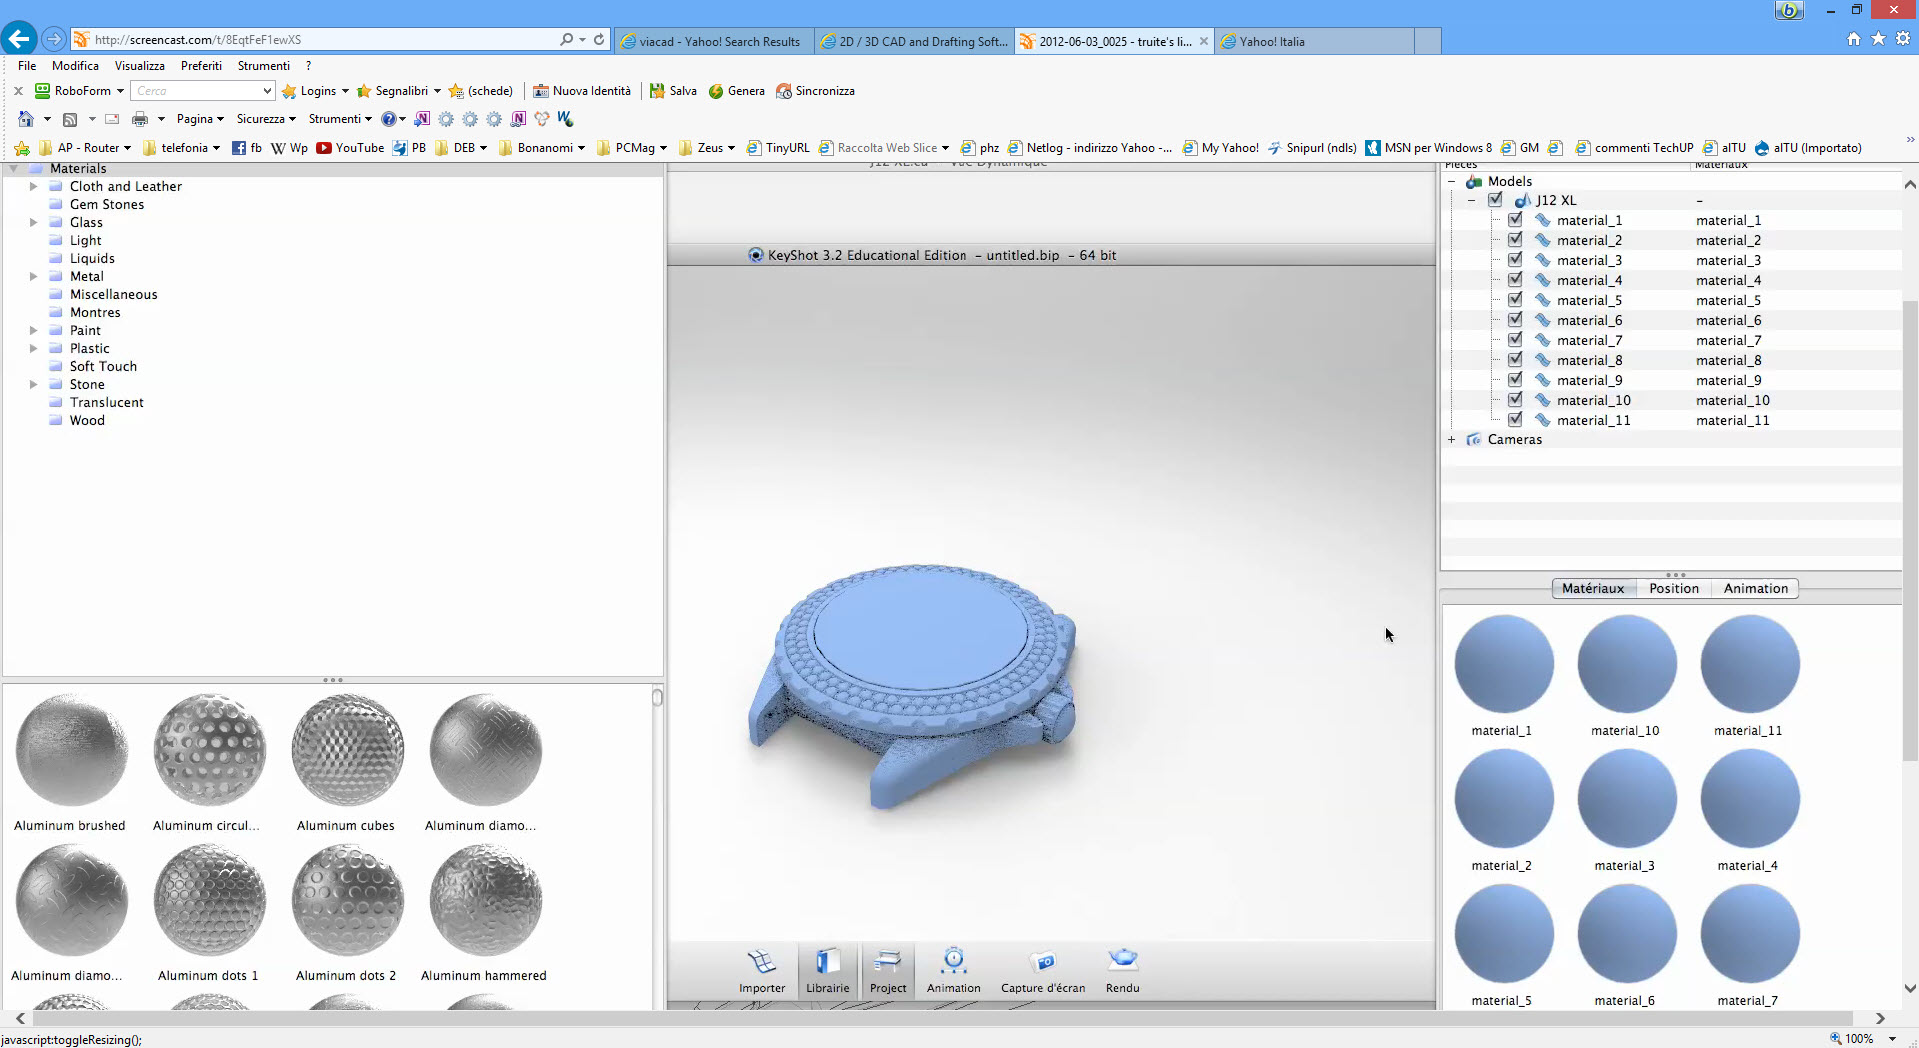This screenshot has height=1048, width=1919.
Task: Toggle visibility checkbox for material_11 part
Action: click(1515, 420)
